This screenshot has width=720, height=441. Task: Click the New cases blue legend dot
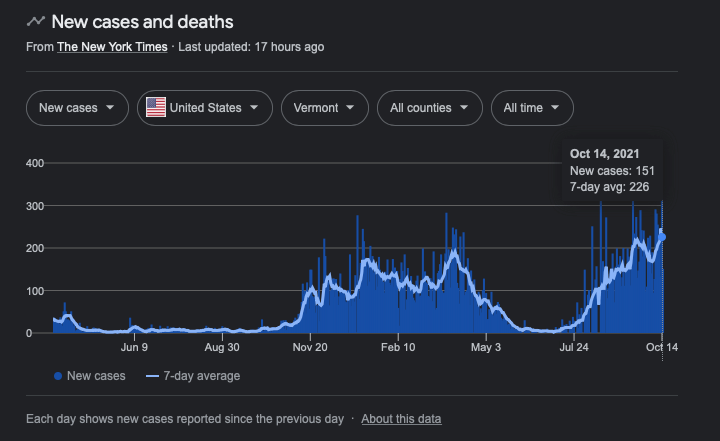pos(57,376)
